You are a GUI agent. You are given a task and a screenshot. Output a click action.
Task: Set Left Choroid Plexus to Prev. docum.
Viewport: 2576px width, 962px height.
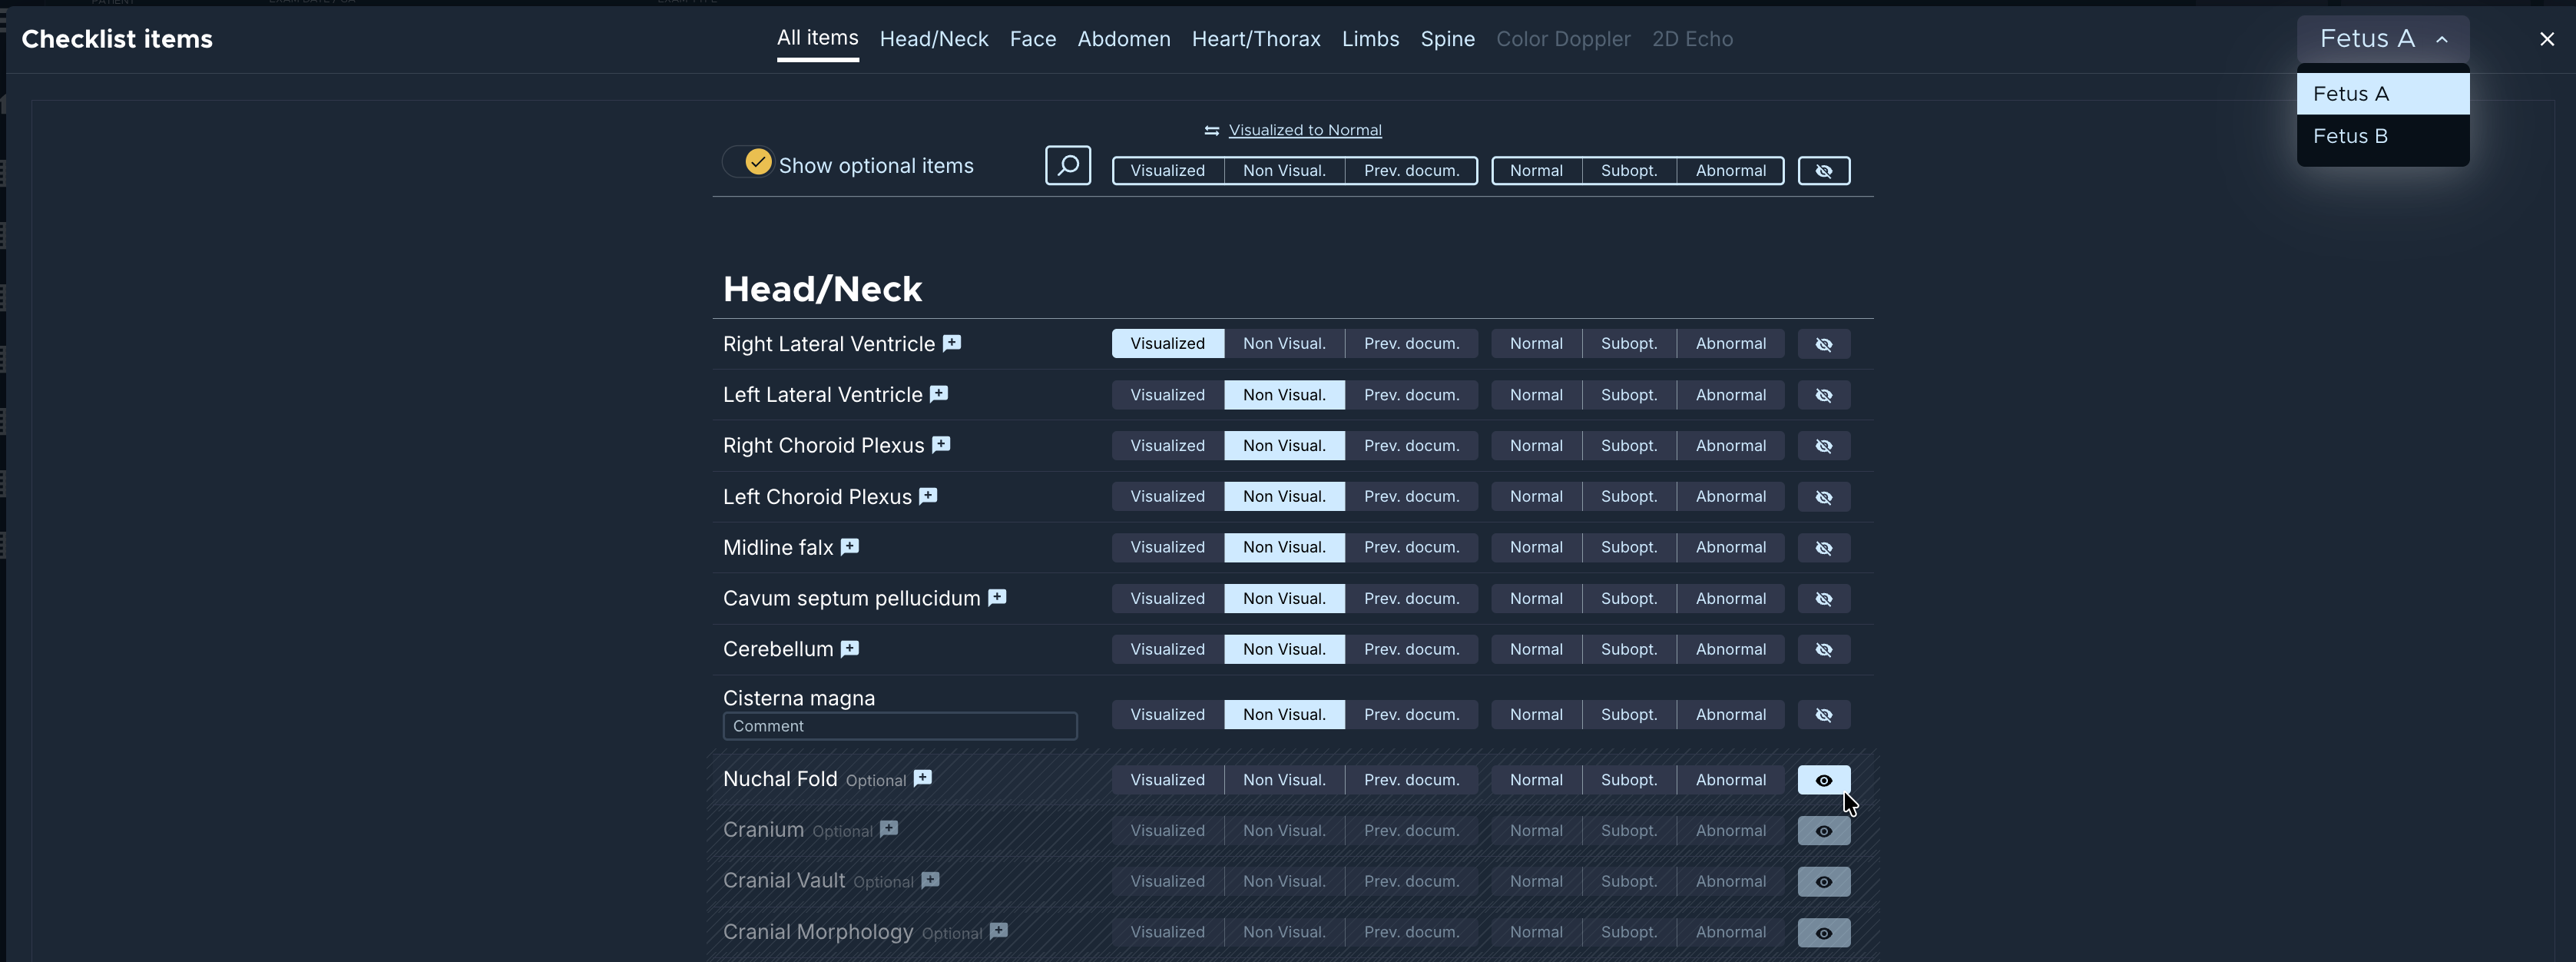coord(1412,497)
